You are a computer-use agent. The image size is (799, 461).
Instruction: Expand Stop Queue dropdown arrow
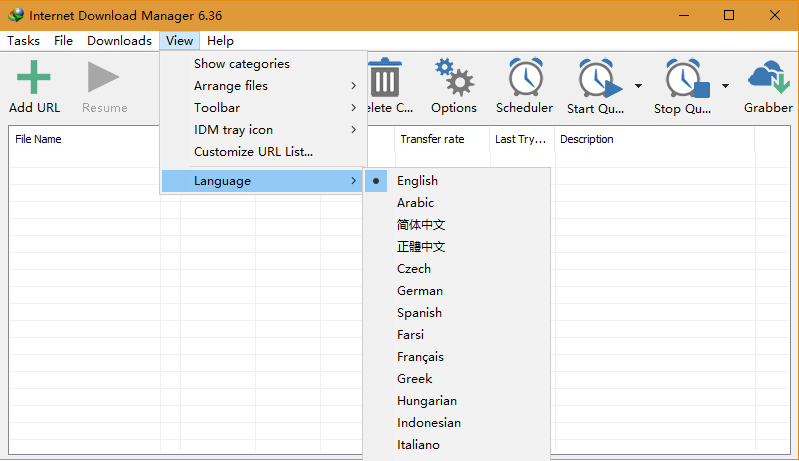[x=725, y=86]
